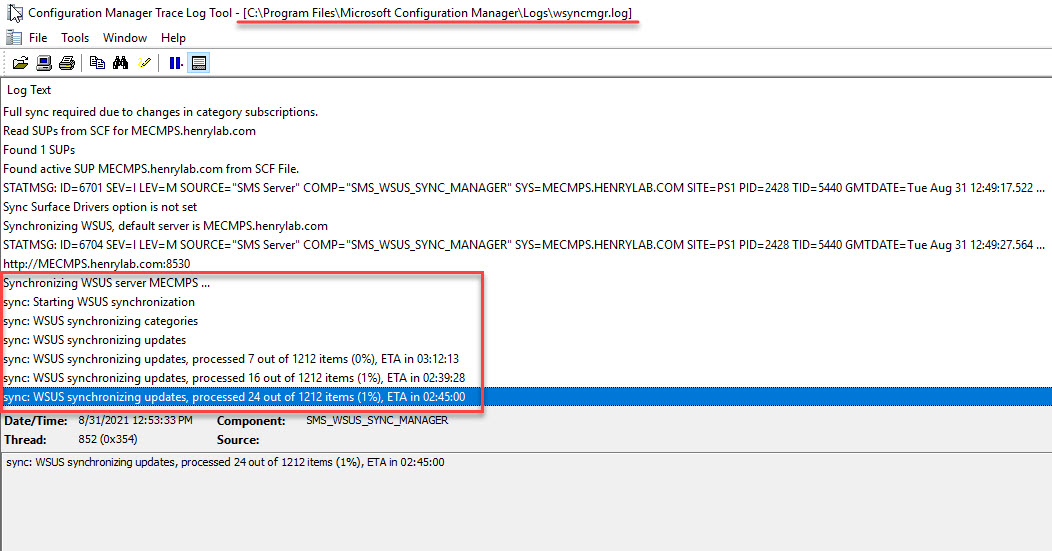Open the File menu

38,38
